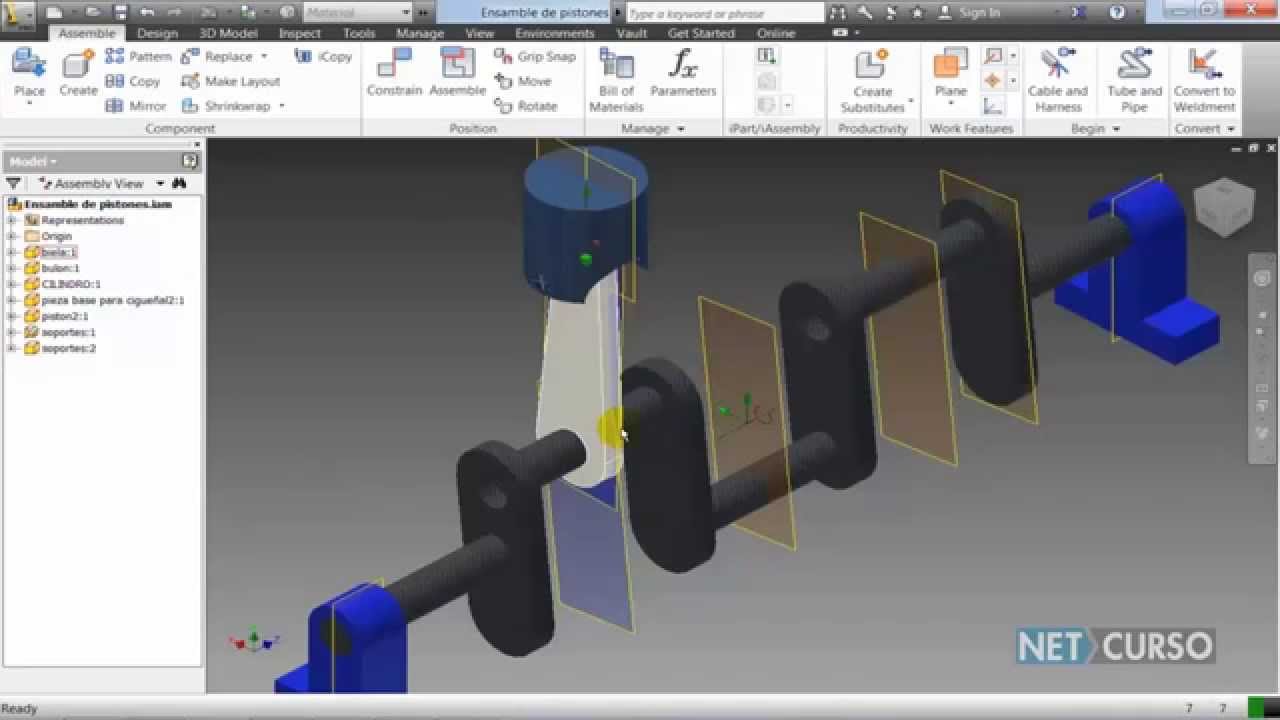Click the Inventor application menu button

[x=17, y=14]
